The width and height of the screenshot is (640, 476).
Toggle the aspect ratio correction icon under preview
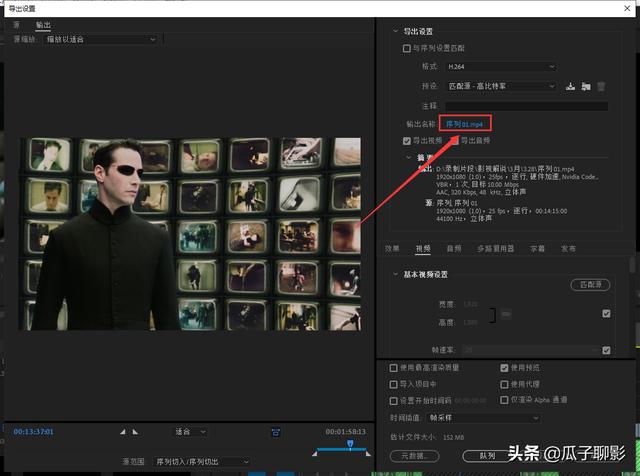click(x=275, y=432)
